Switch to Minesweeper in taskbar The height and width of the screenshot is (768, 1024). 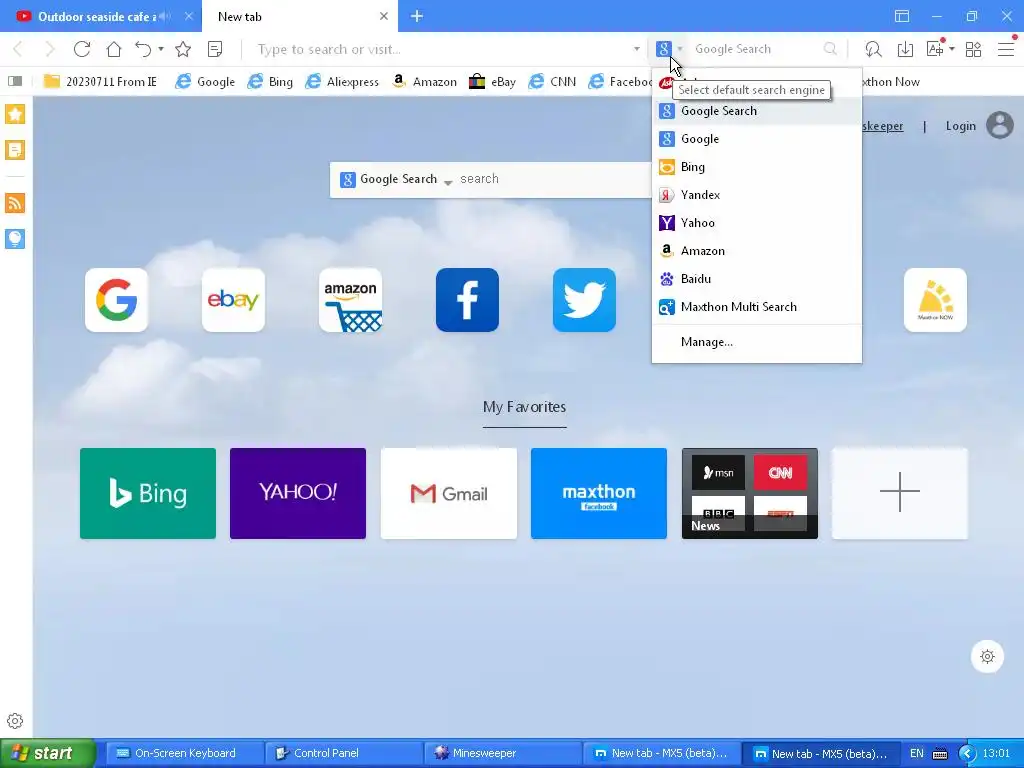pyautogui.click(x=502, y=753)
